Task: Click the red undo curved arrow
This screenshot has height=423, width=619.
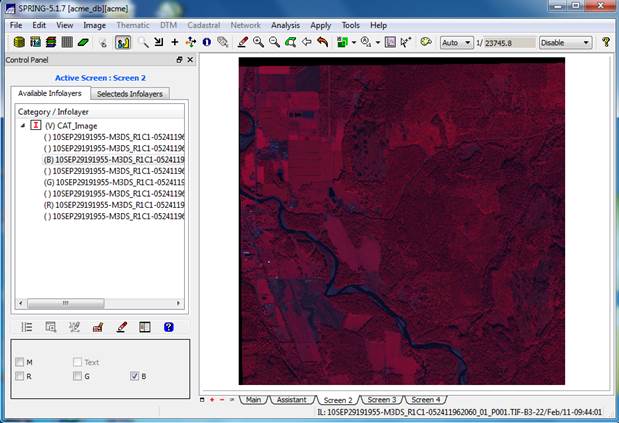Action: pyautogui.click(x=323, y=42)
